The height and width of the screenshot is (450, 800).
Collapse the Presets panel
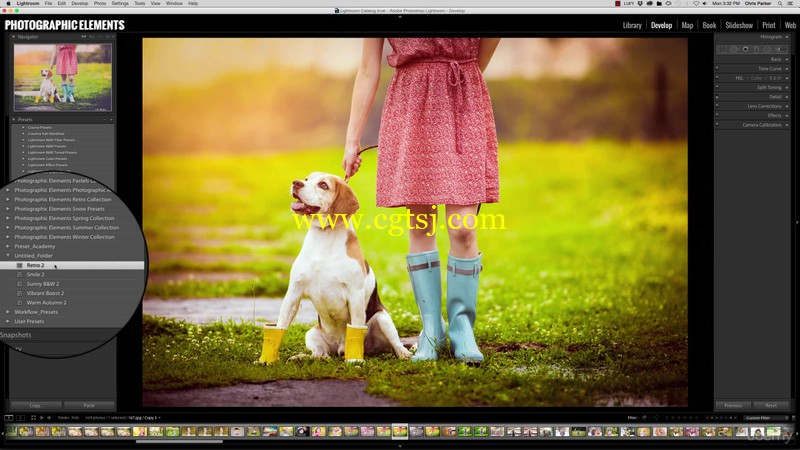(14, 119)
